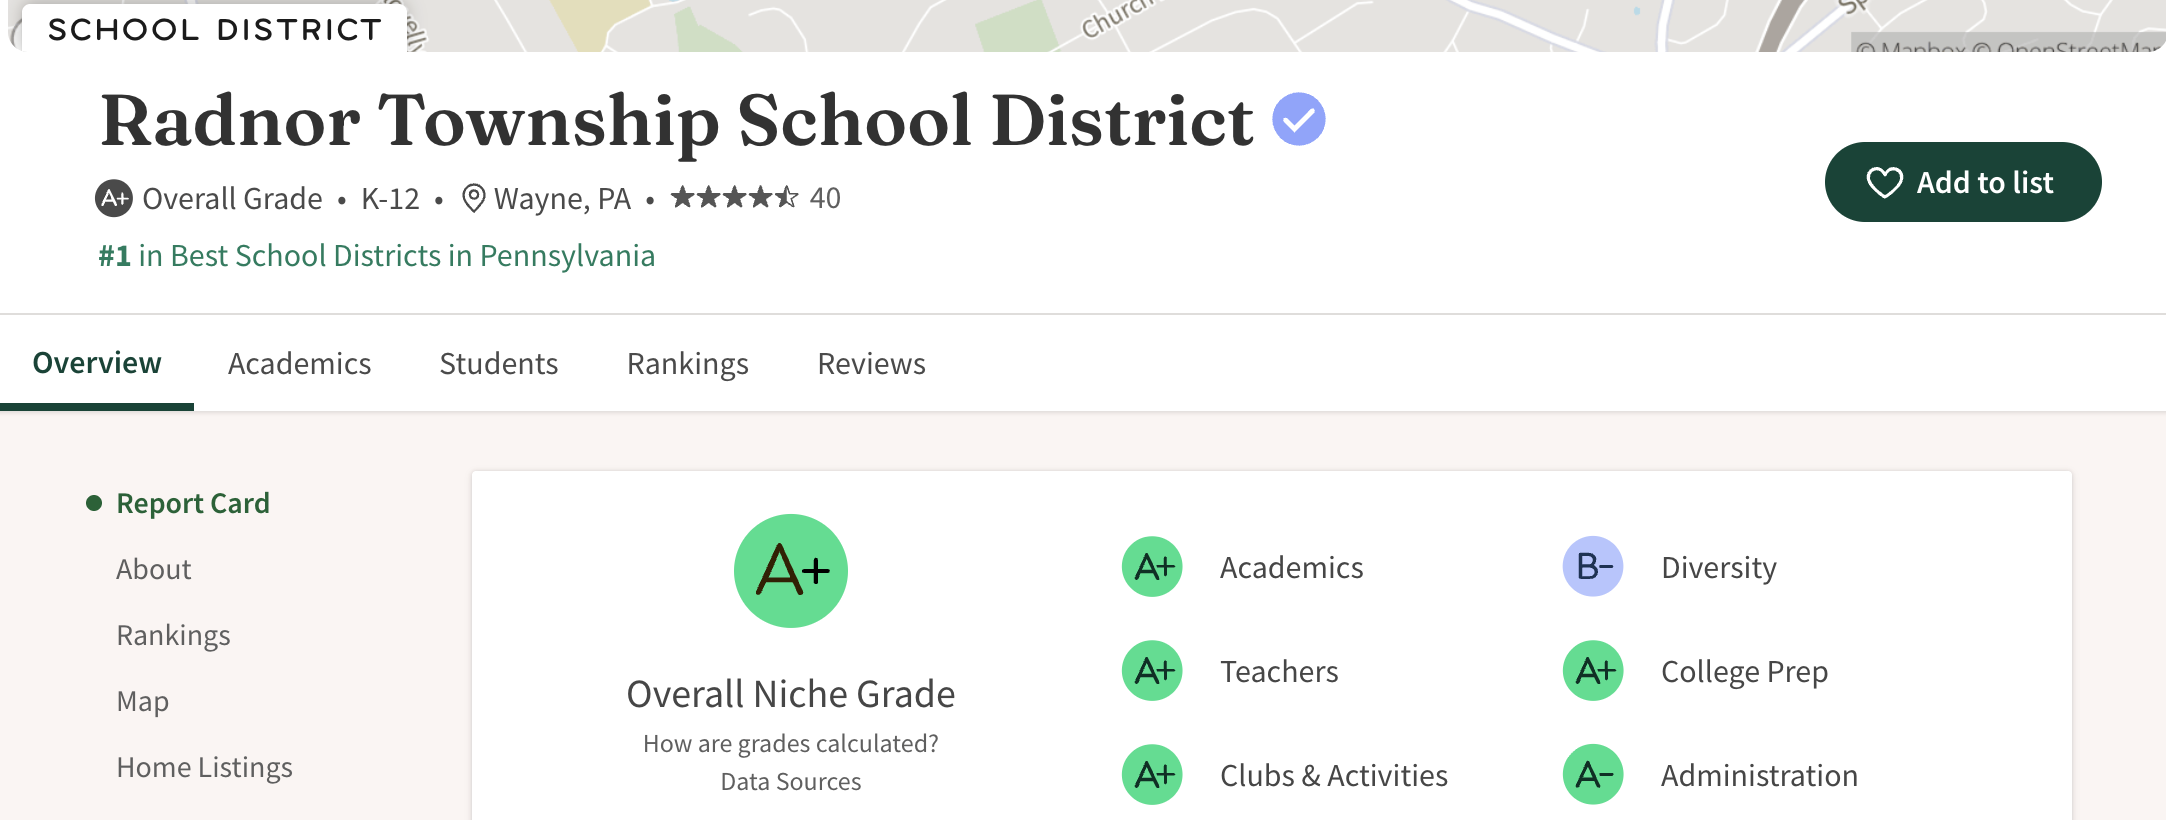Click the A- Administration grade badge
Image resolution: width=2166 pixels, height=820 pixels.
(x=1592, y=775)
